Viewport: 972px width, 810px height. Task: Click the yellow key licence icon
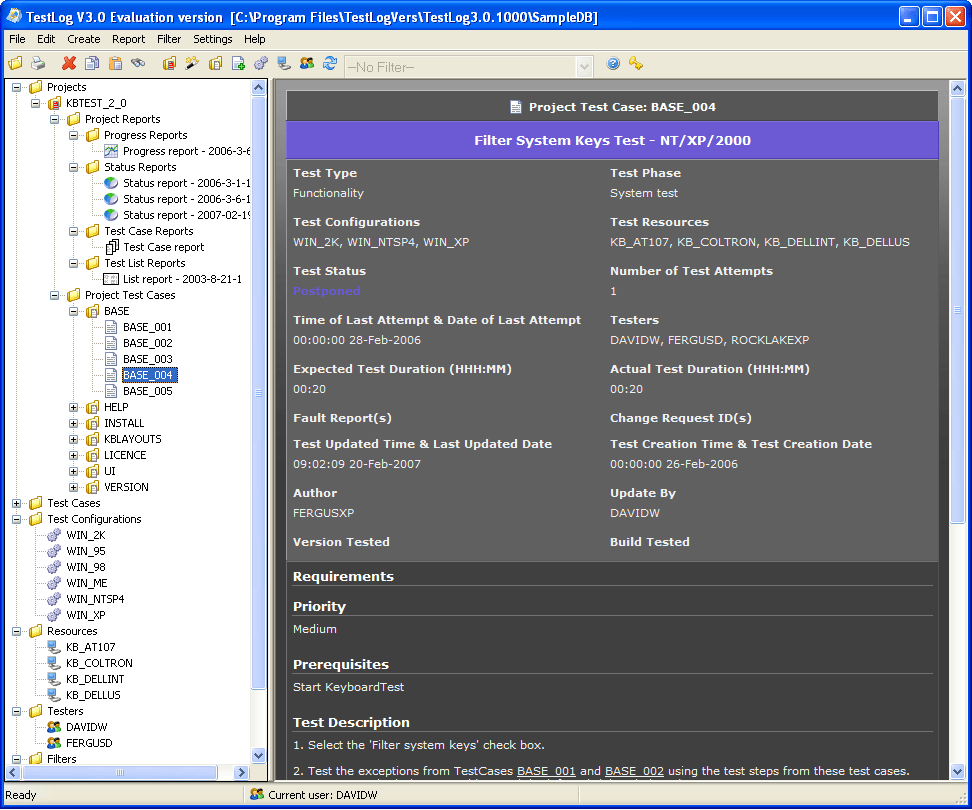click(x=636, y=63)
